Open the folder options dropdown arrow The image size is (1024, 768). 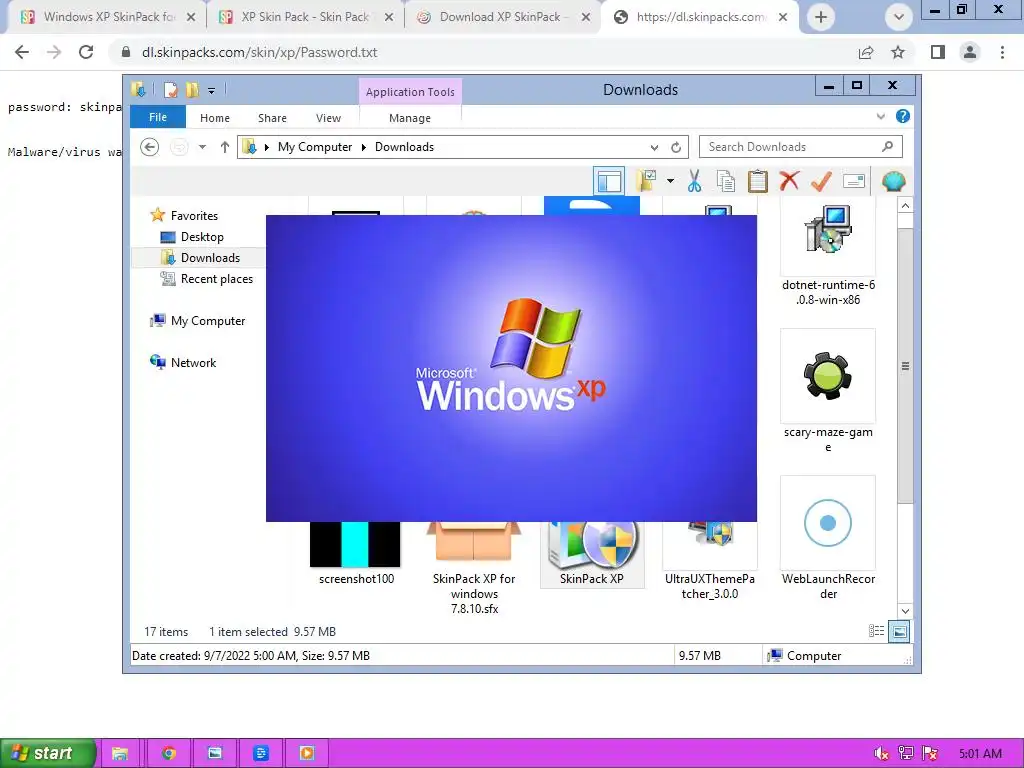click(670, 181)
